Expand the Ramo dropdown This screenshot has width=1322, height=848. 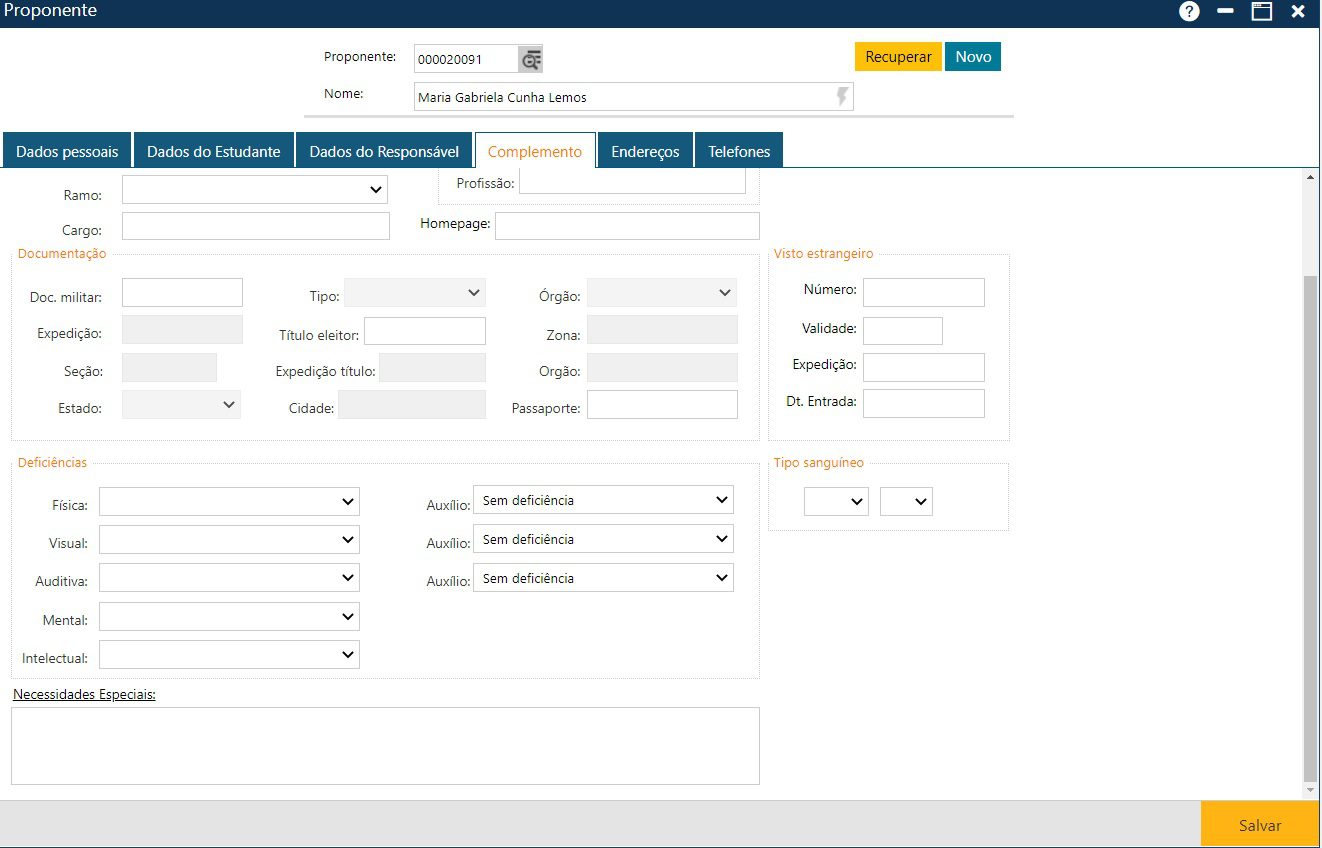click(255, 190)
